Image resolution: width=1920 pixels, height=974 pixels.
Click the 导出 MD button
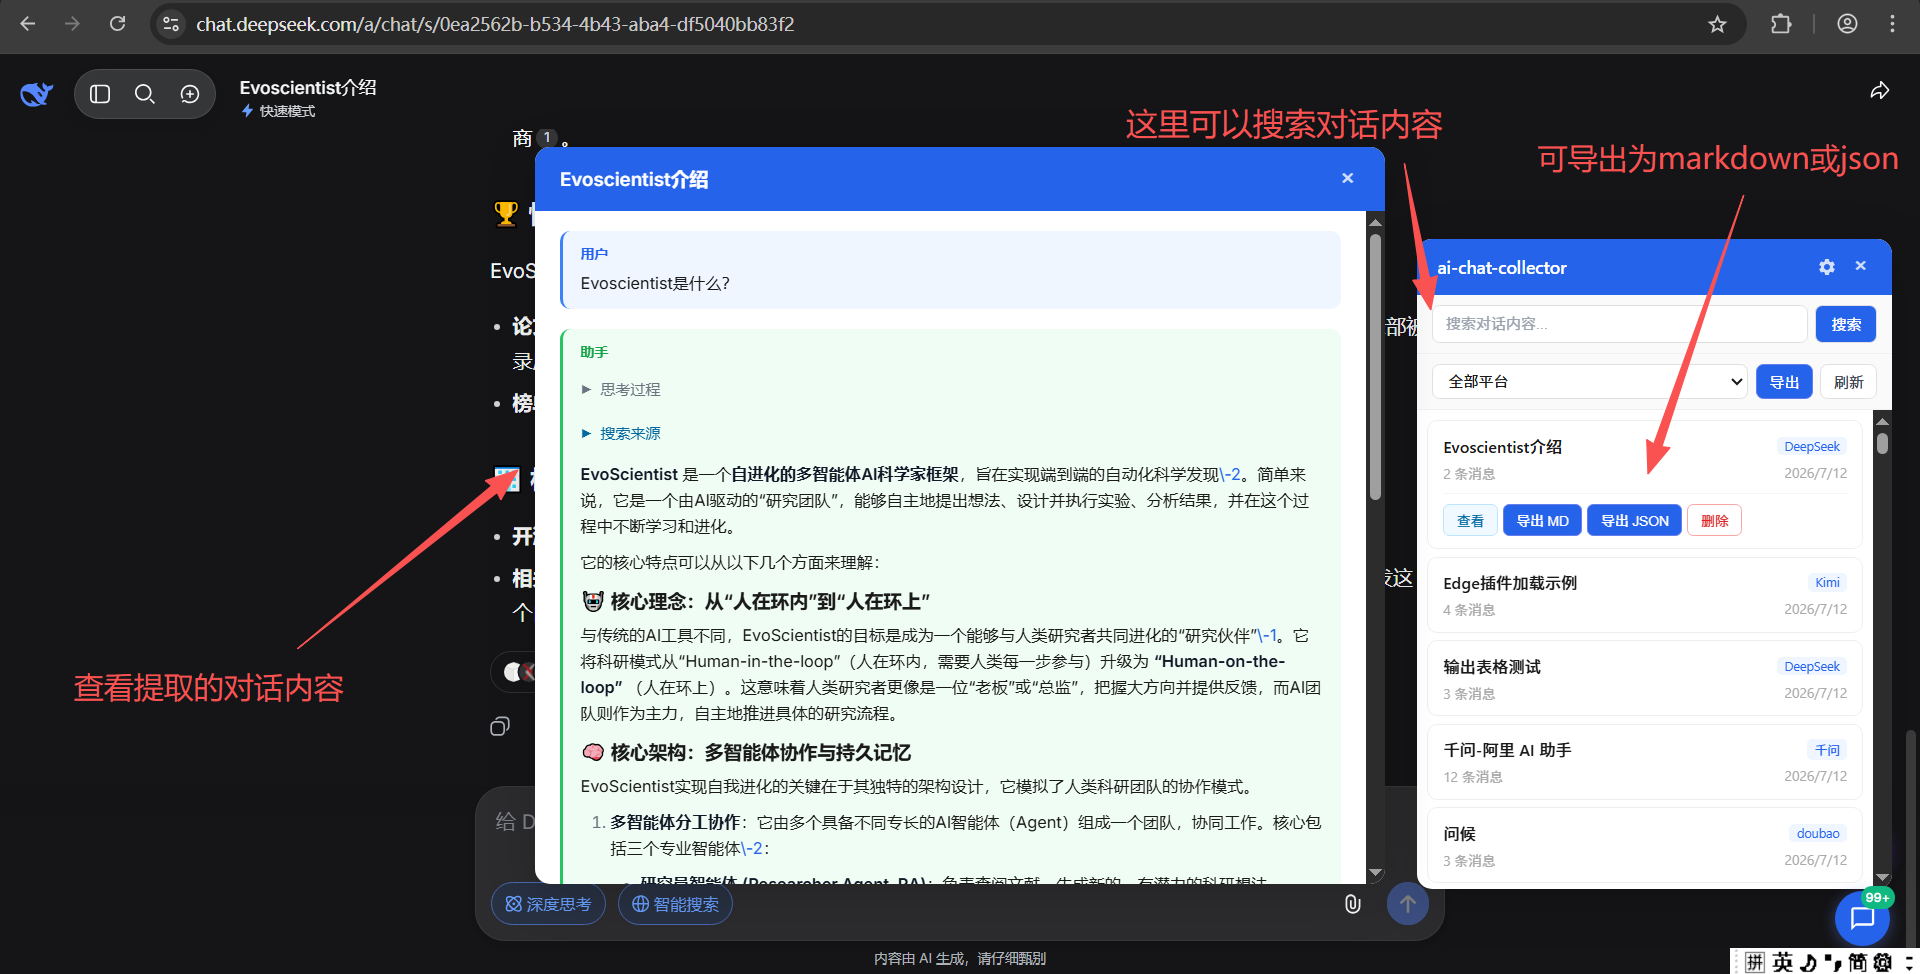coord(1542,521)
